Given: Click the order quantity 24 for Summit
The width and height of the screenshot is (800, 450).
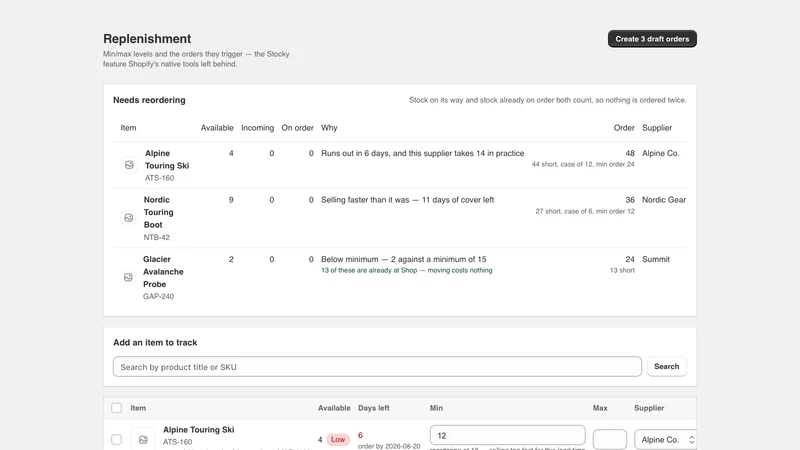Looking at the screenshot, I should tap(630, 259).
